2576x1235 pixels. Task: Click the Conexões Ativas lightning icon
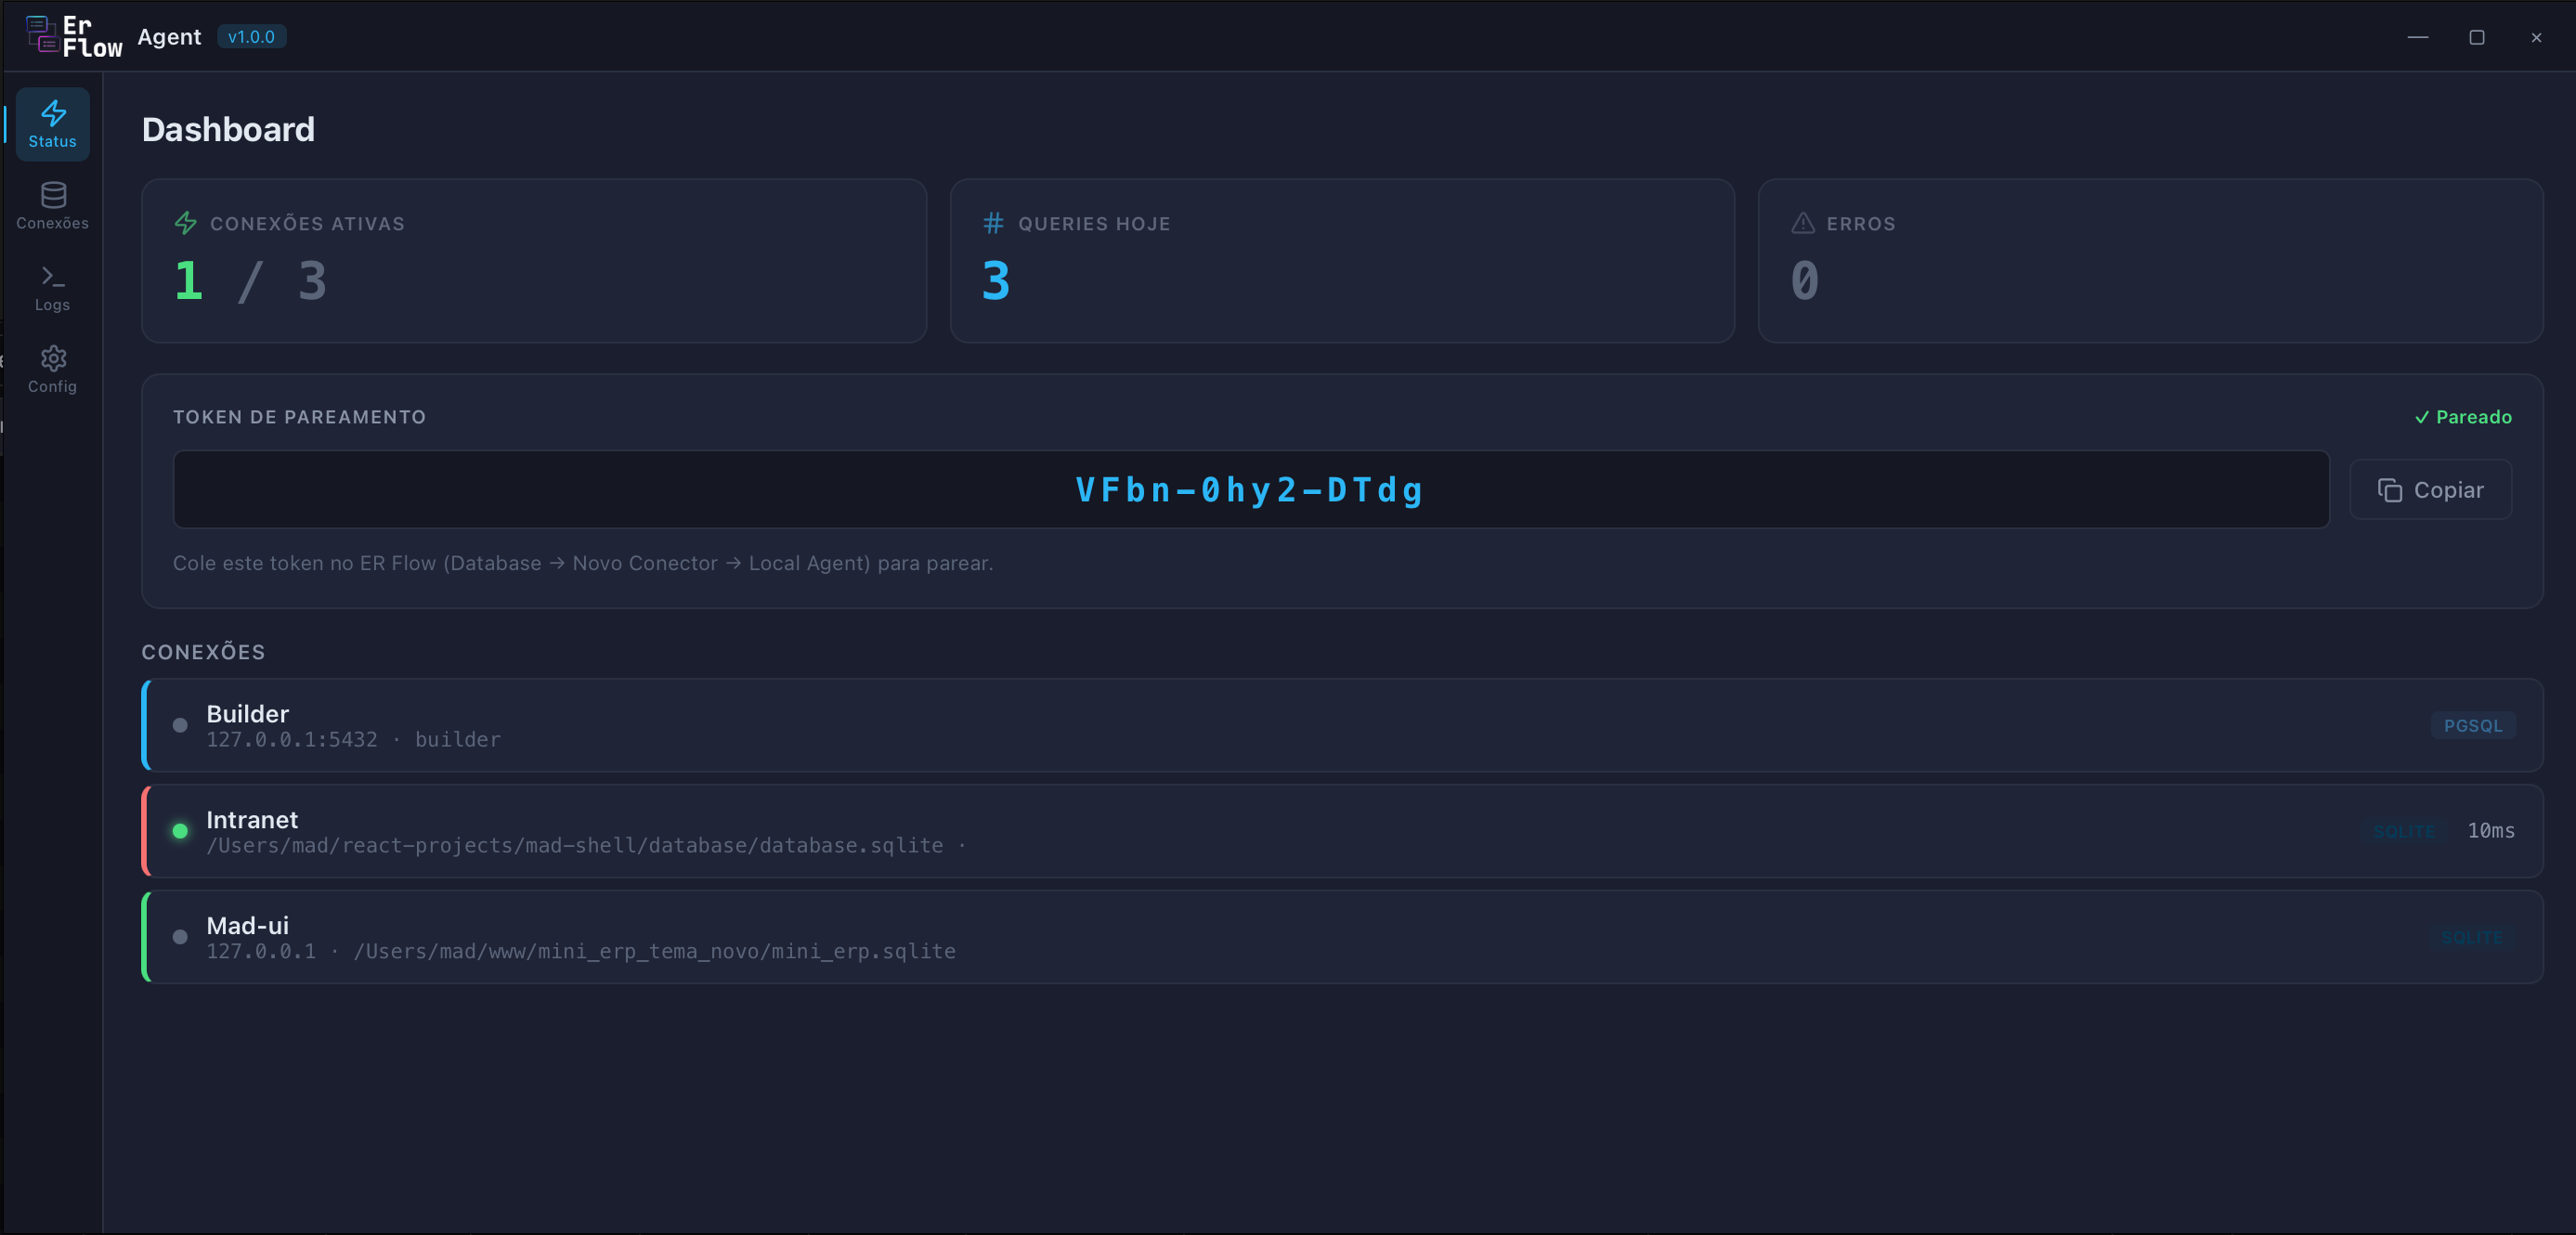pyautogui.click(x=185, y=223)
